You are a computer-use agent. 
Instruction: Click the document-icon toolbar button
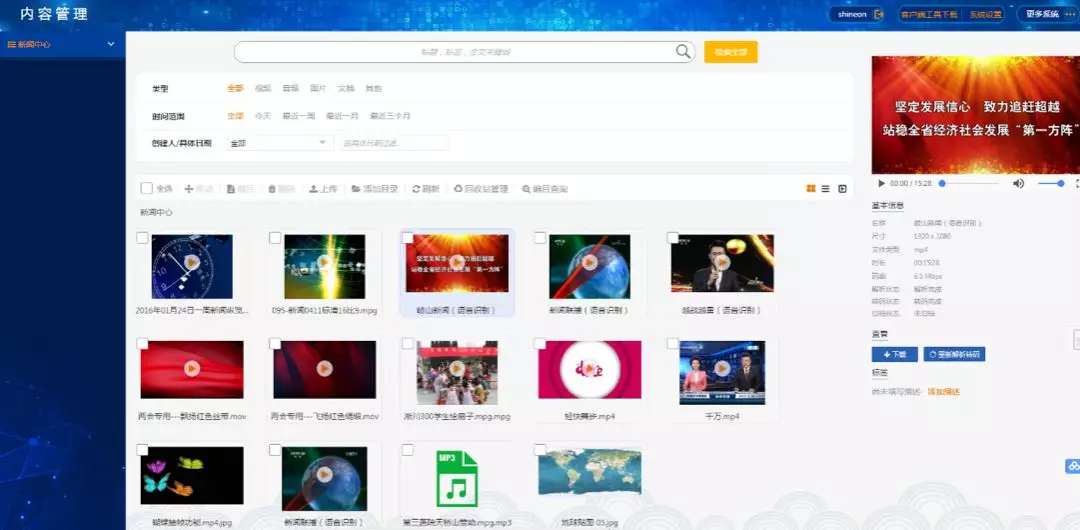pyautogui.click(x=241, y=189)
